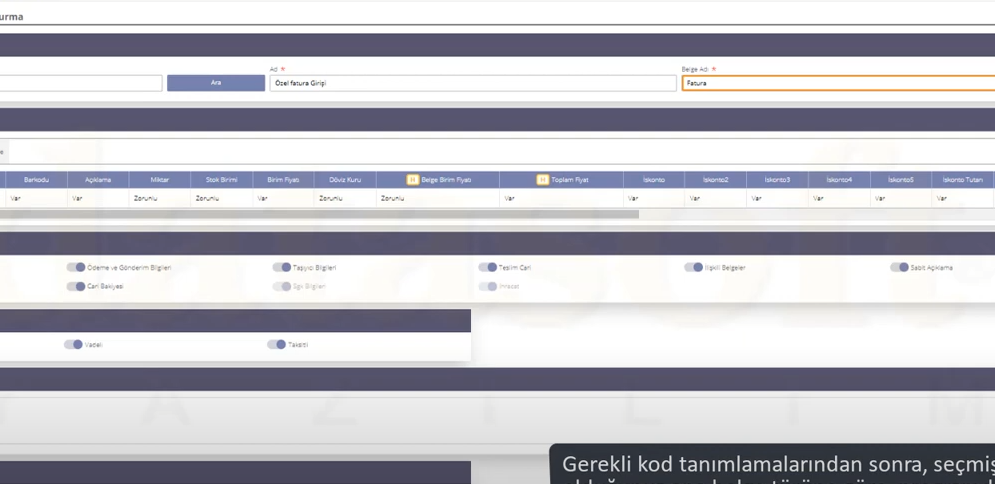Click the icon beside Belge Birim Fiyatı header
The height and width of the screenshot is (484, 995).
tap(412, 180)
